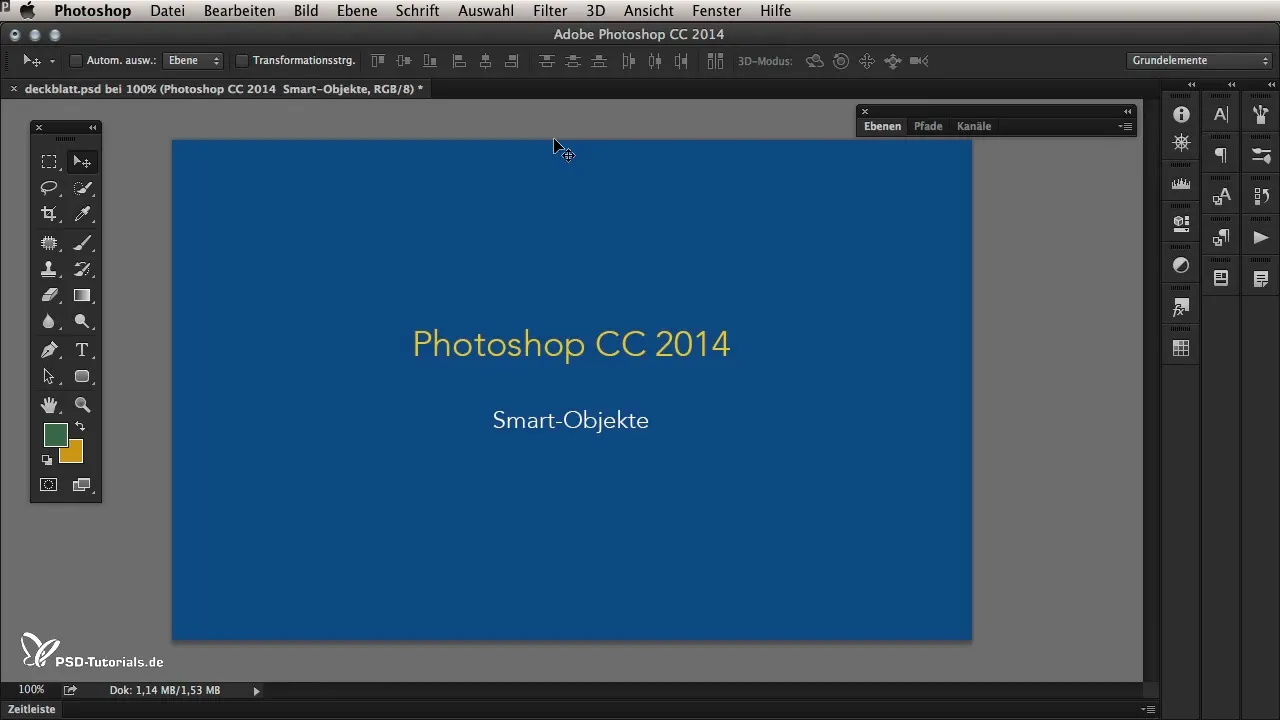Enable the Transformationsstrg. checkbox

[241, 61]
